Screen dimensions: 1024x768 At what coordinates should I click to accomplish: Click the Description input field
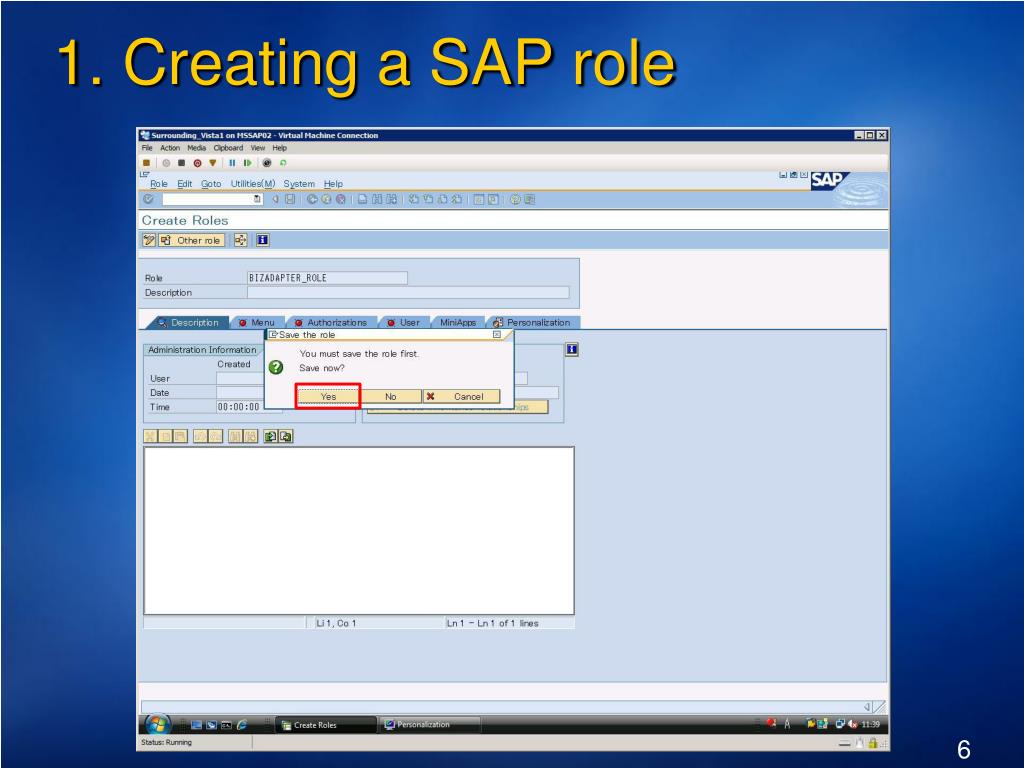(408, 293)
